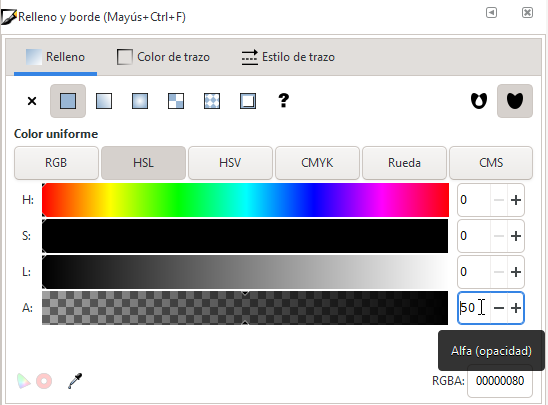Click the H value input field
Image resolution: width=548 pixels, height=405 pixels.
pyautogui.click(x=474, y=200)
